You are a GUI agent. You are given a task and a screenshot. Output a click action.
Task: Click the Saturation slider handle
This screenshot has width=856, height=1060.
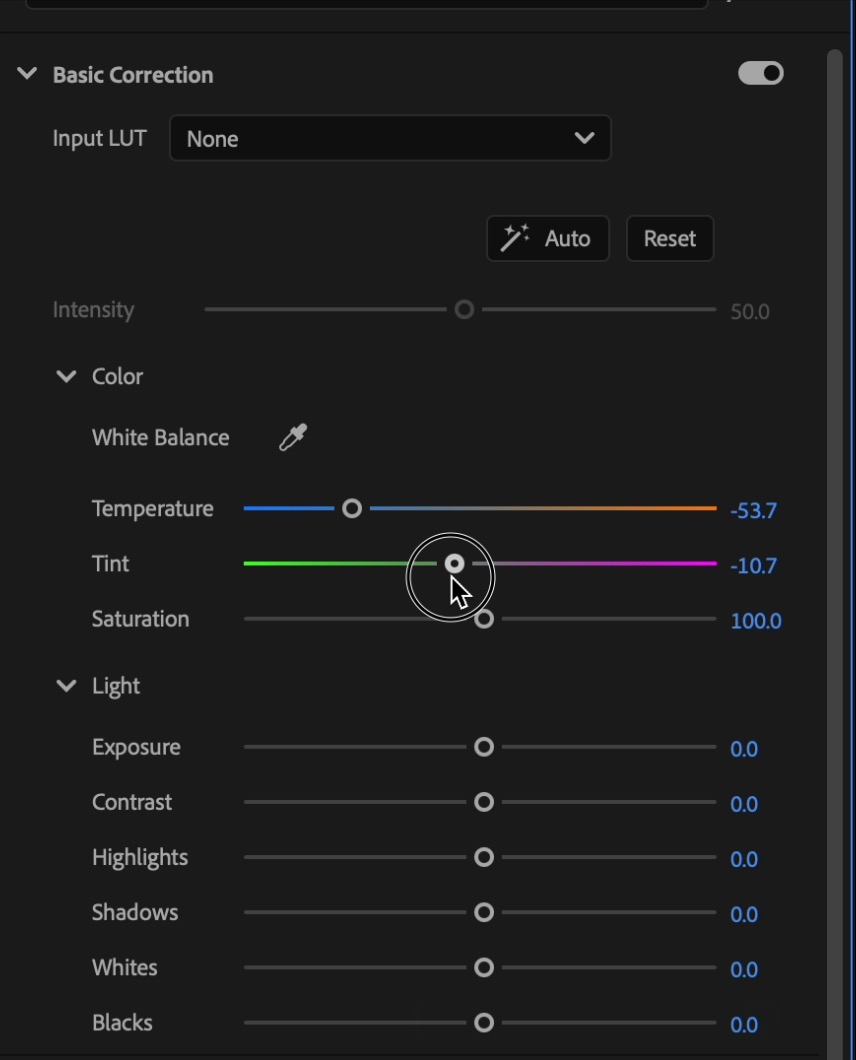coord(484,619)
